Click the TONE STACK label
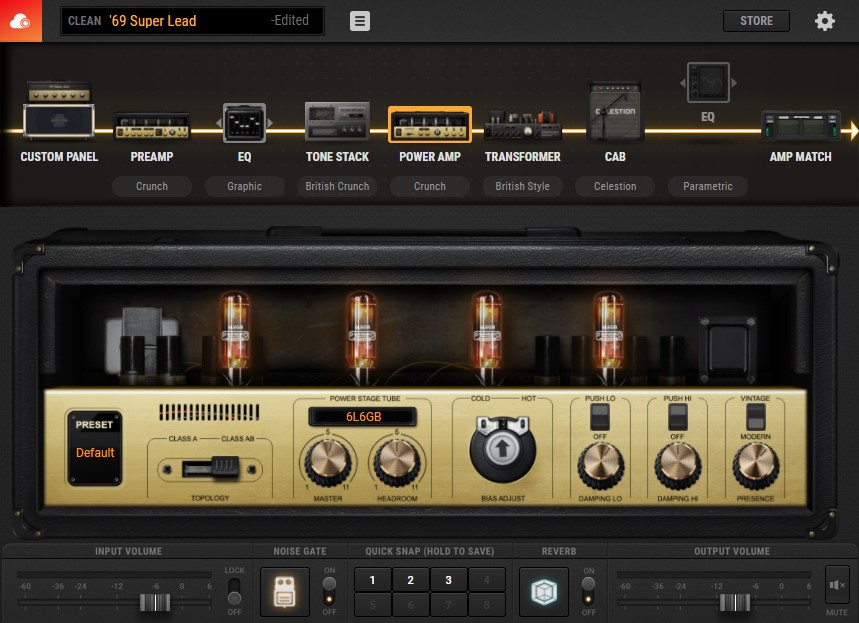 (337, 157)
